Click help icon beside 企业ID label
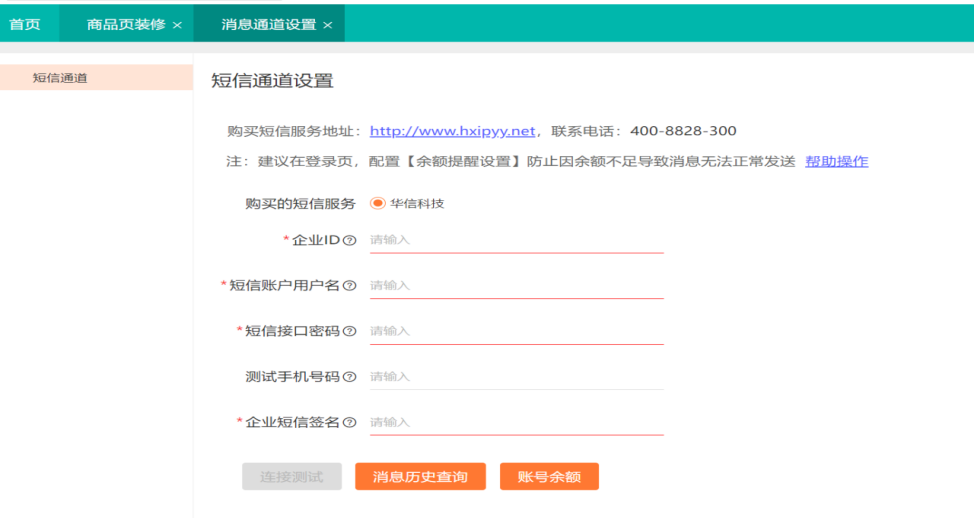975x519 pixels. (350, 240)
